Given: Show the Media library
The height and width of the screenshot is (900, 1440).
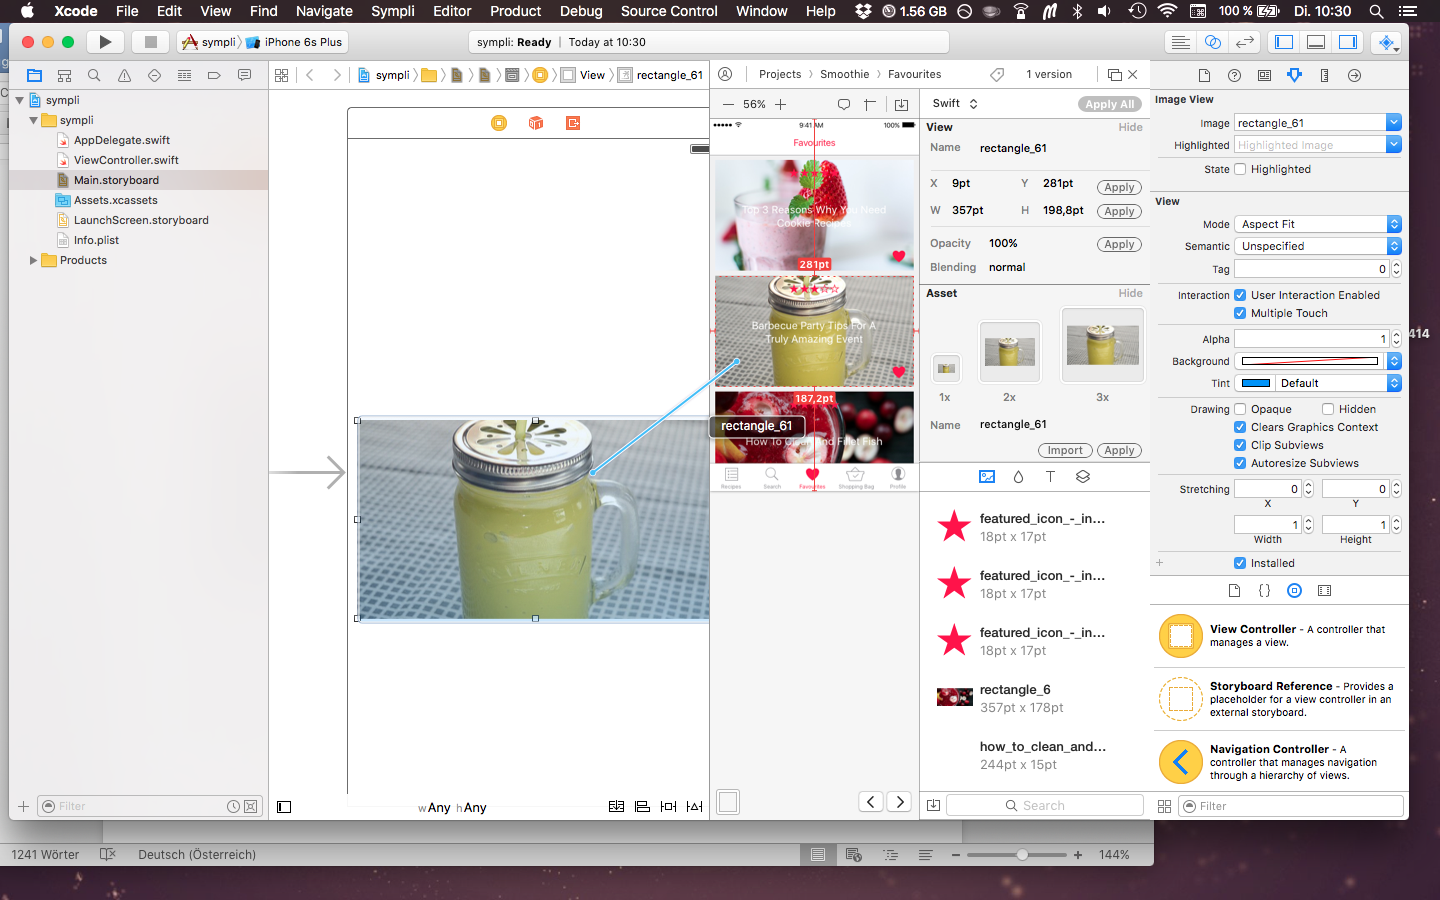Looking at the screenshot, I should click(1324, 590).
